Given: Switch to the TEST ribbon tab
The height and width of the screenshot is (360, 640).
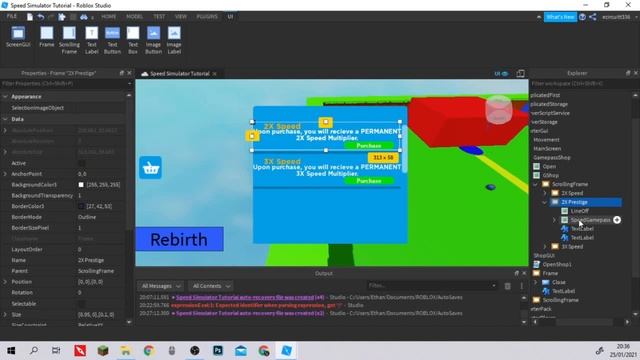Looking at the screenshot, I should click(159, 16).
